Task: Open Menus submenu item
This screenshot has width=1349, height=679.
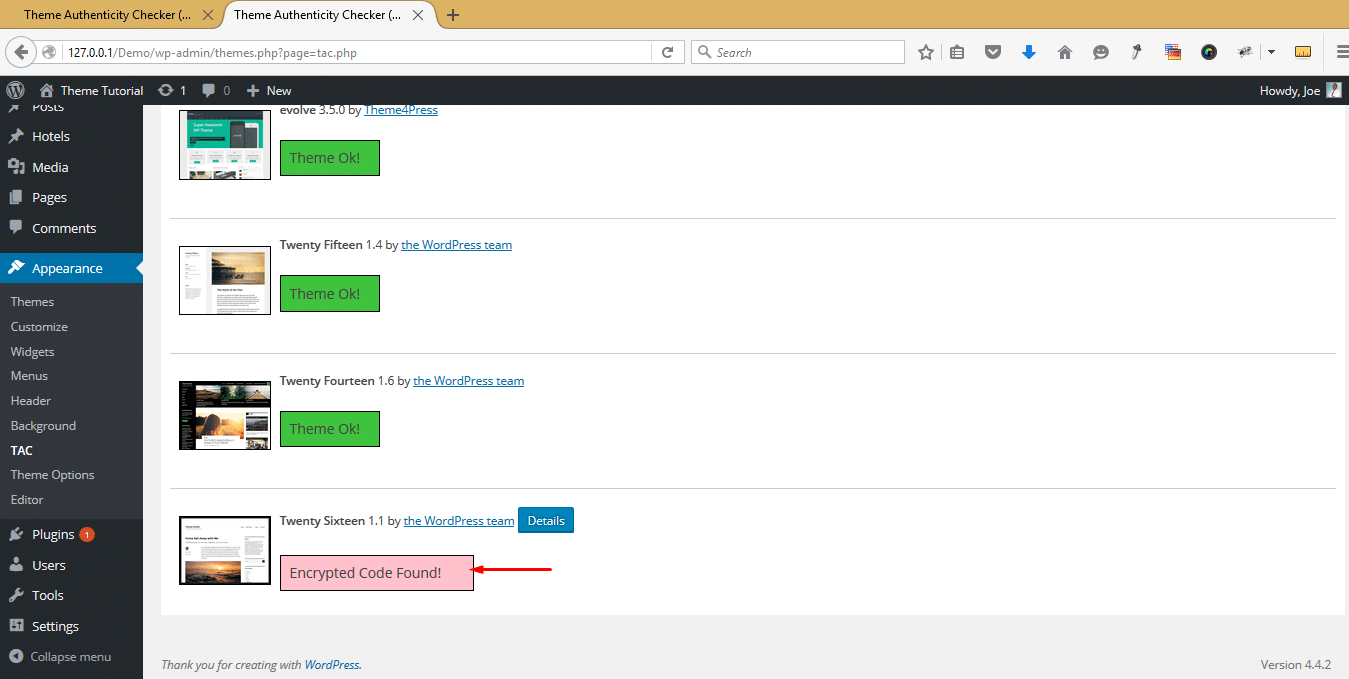Action: 29,375
